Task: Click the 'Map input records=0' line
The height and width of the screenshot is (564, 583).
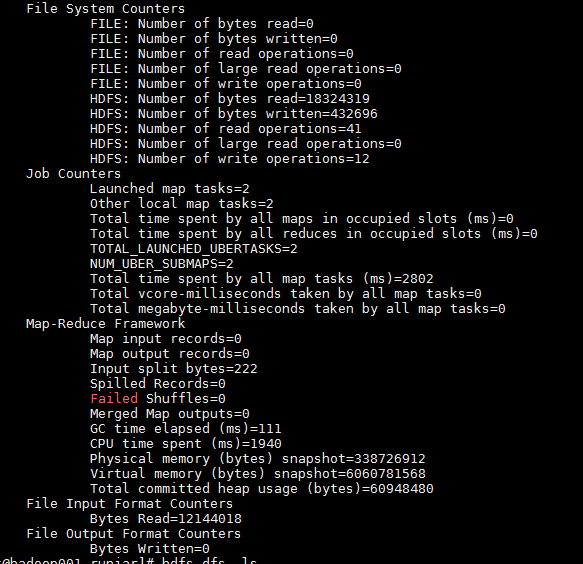Action: (165, 339)
